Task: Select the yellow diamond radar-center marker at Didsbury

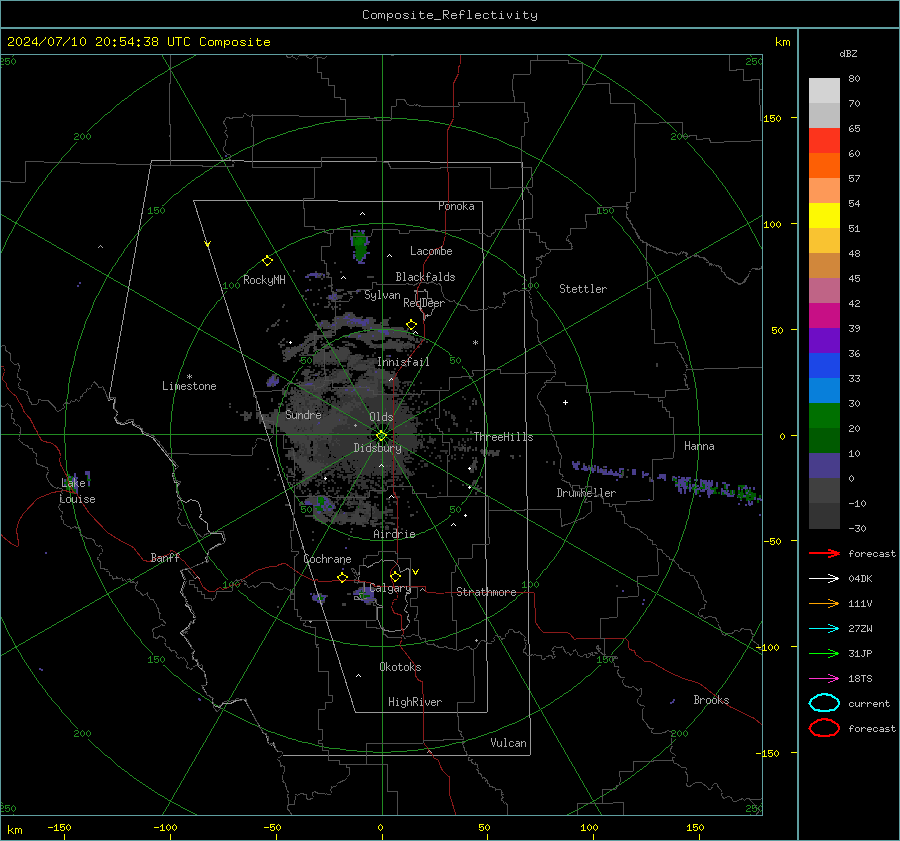Action: click(381, 436)
